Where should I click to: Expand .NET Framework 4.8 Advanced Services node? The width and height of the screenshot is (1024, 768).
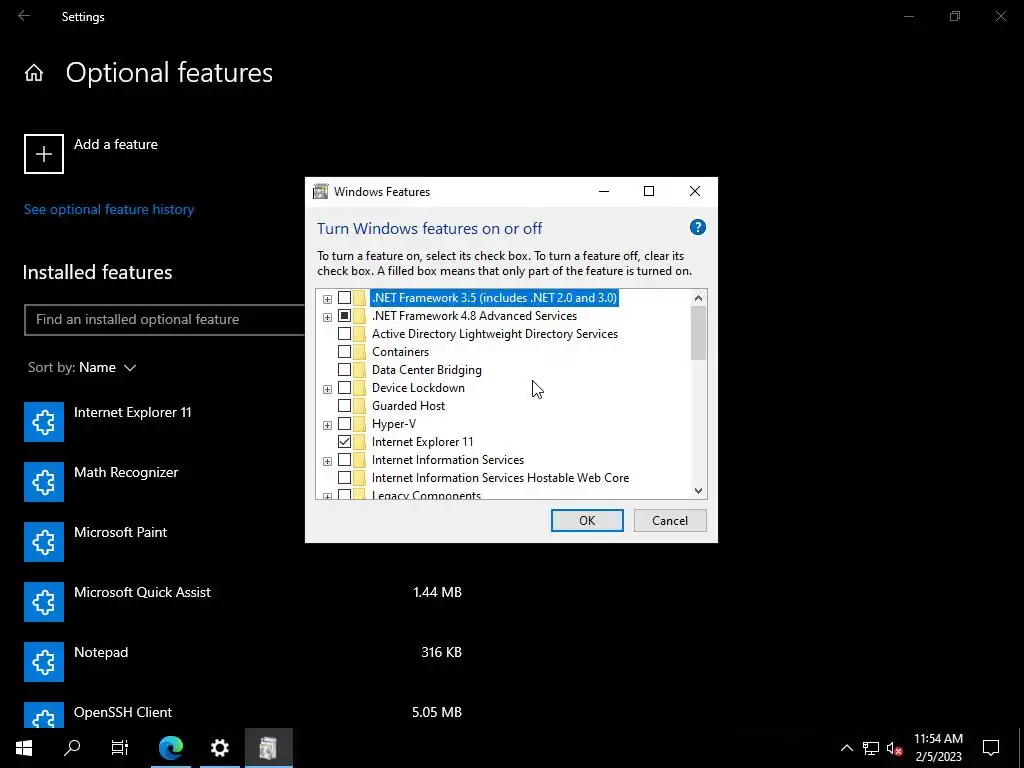(x=327, y=317)
